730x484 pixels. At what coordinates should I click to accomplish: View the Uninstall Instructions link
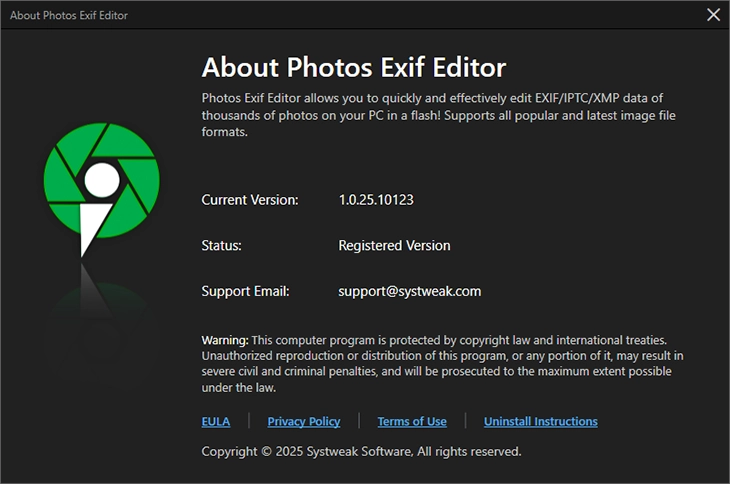tap(541, 422)
